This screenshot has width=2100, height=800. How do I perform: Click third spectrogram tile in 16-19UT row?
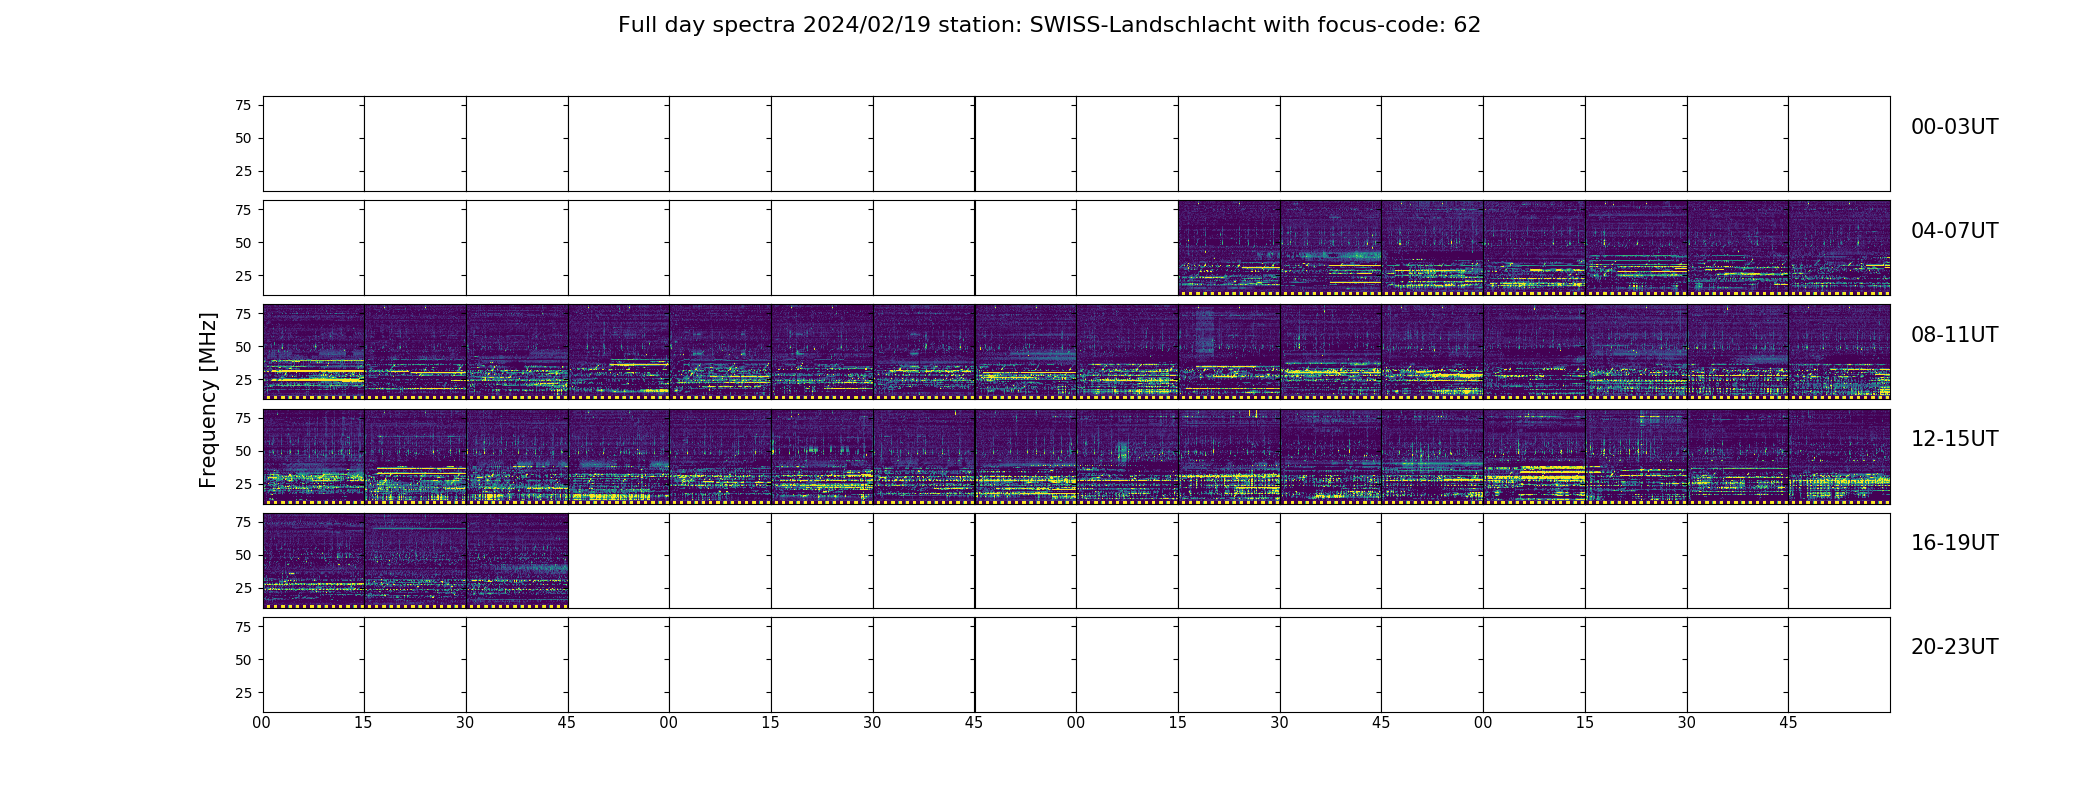point(517,560)
